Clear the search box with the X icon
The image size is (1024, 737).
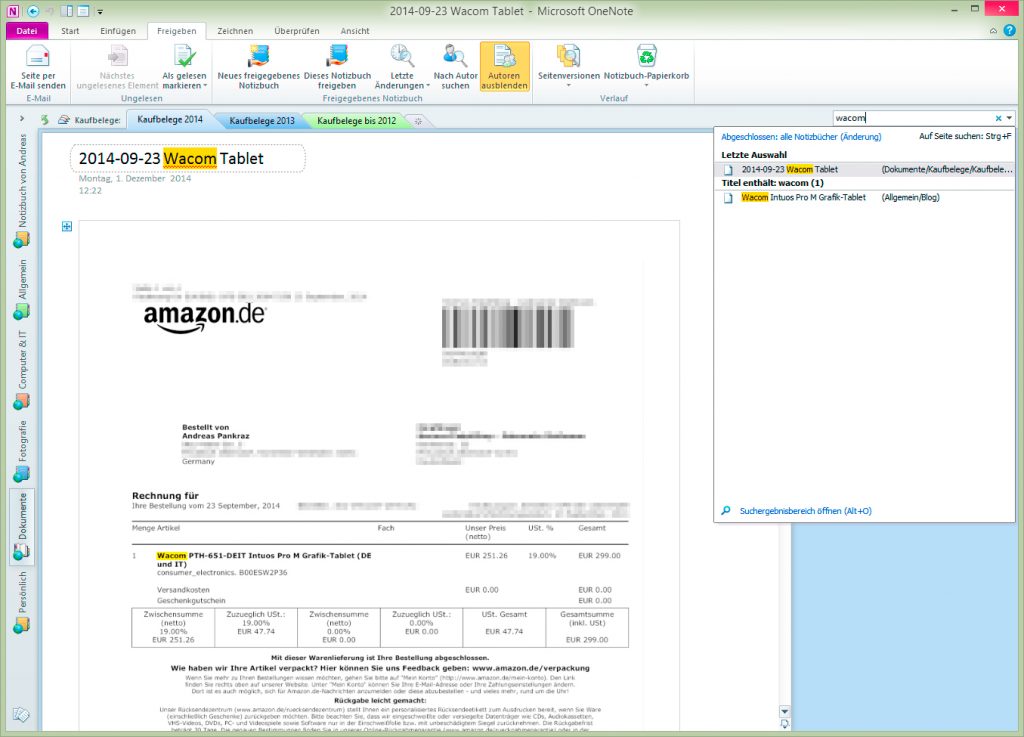tap(997, 117)
